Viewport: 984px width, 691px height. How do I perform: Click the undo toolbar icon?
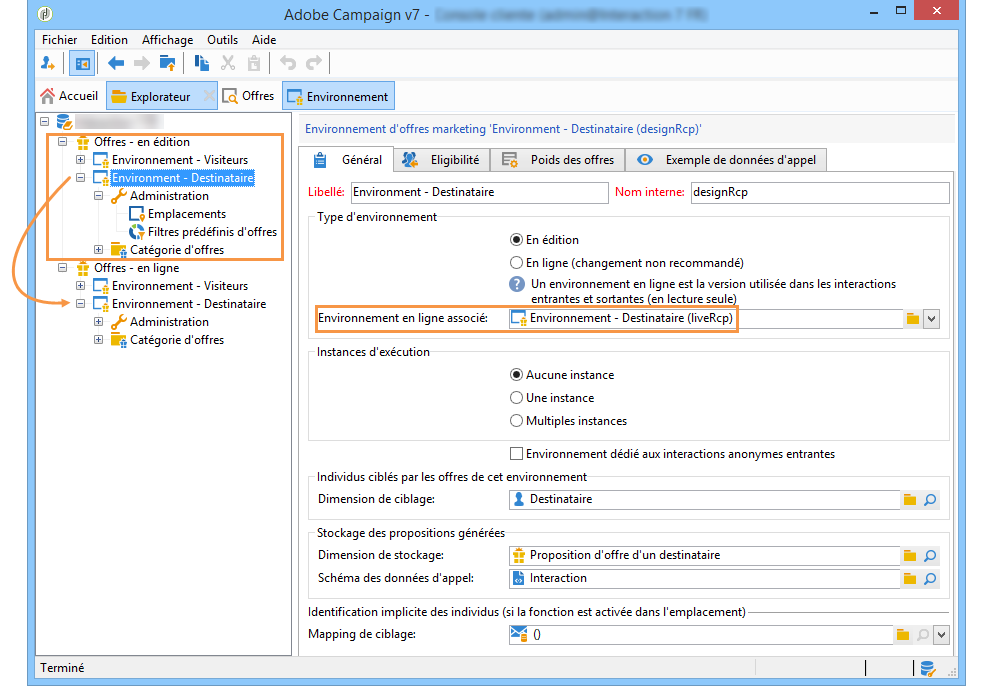pos(288,63)
